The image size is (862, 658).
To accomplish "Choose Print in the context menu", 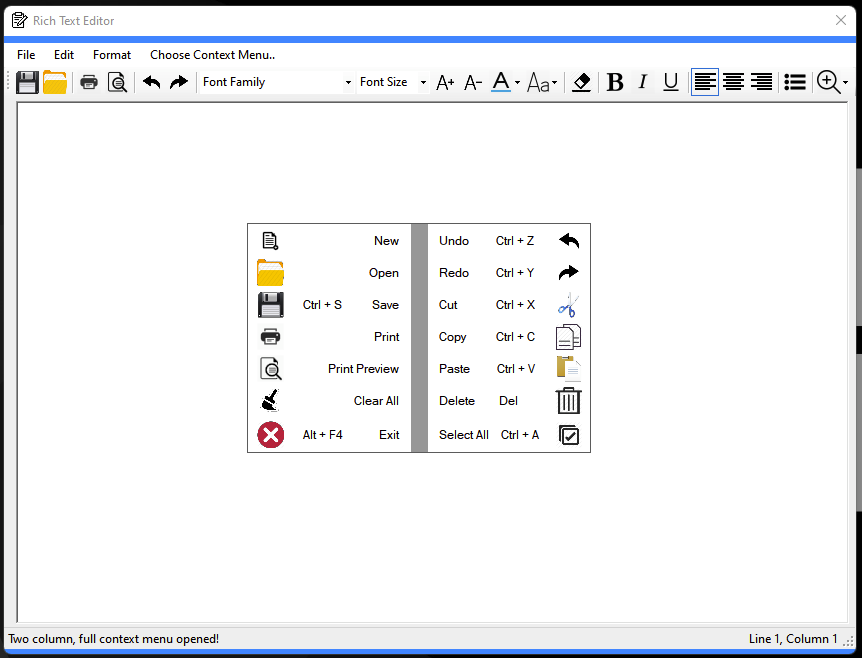I will (x=329, y=336).
